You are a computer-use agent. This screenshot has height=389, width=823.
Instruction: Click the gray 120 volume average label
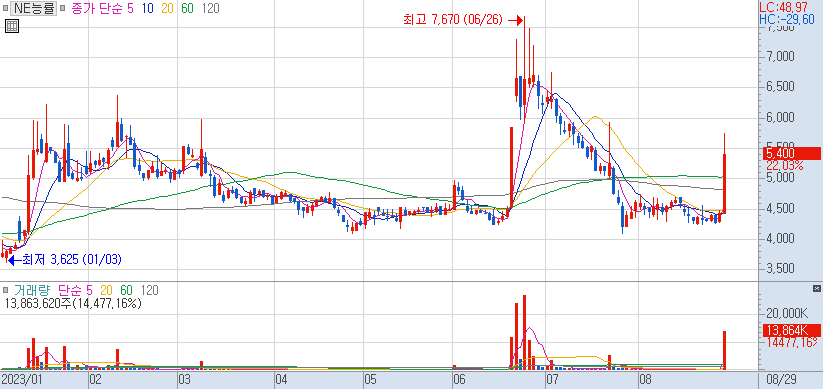pos(149,290)
